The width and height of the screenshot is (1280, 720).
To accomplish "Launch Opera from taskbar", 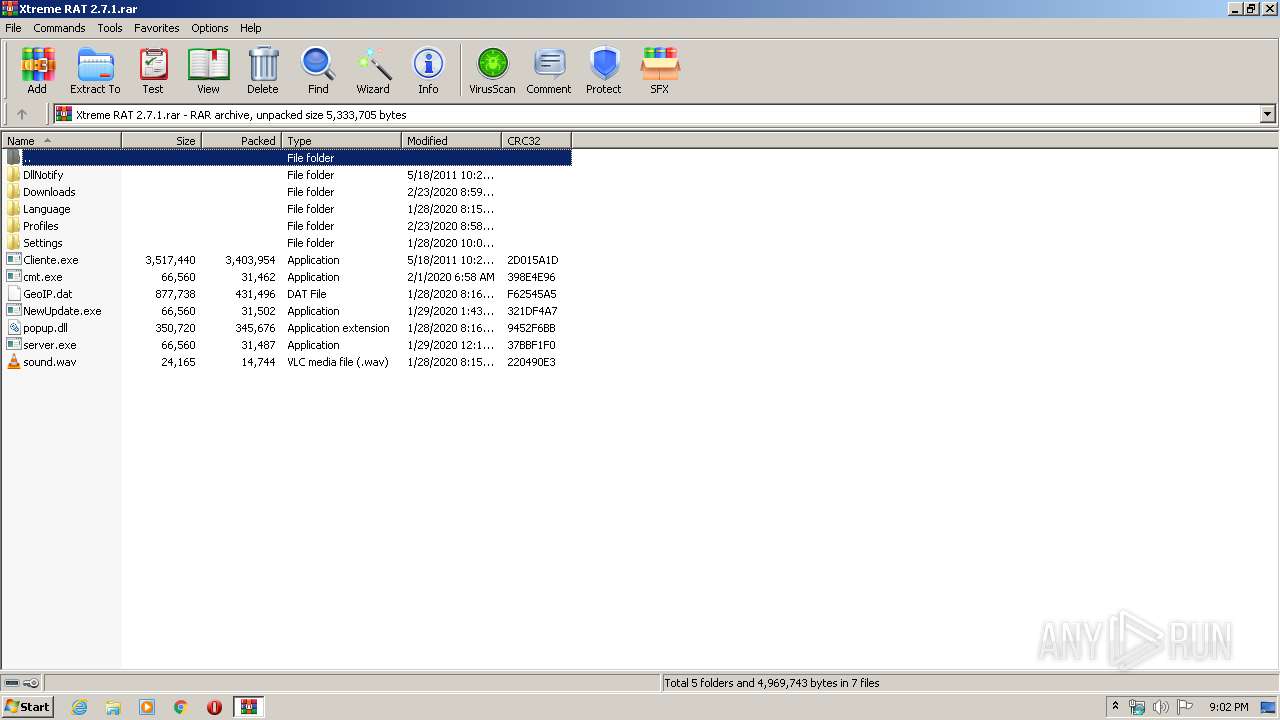I will click(x=214, y=707).
